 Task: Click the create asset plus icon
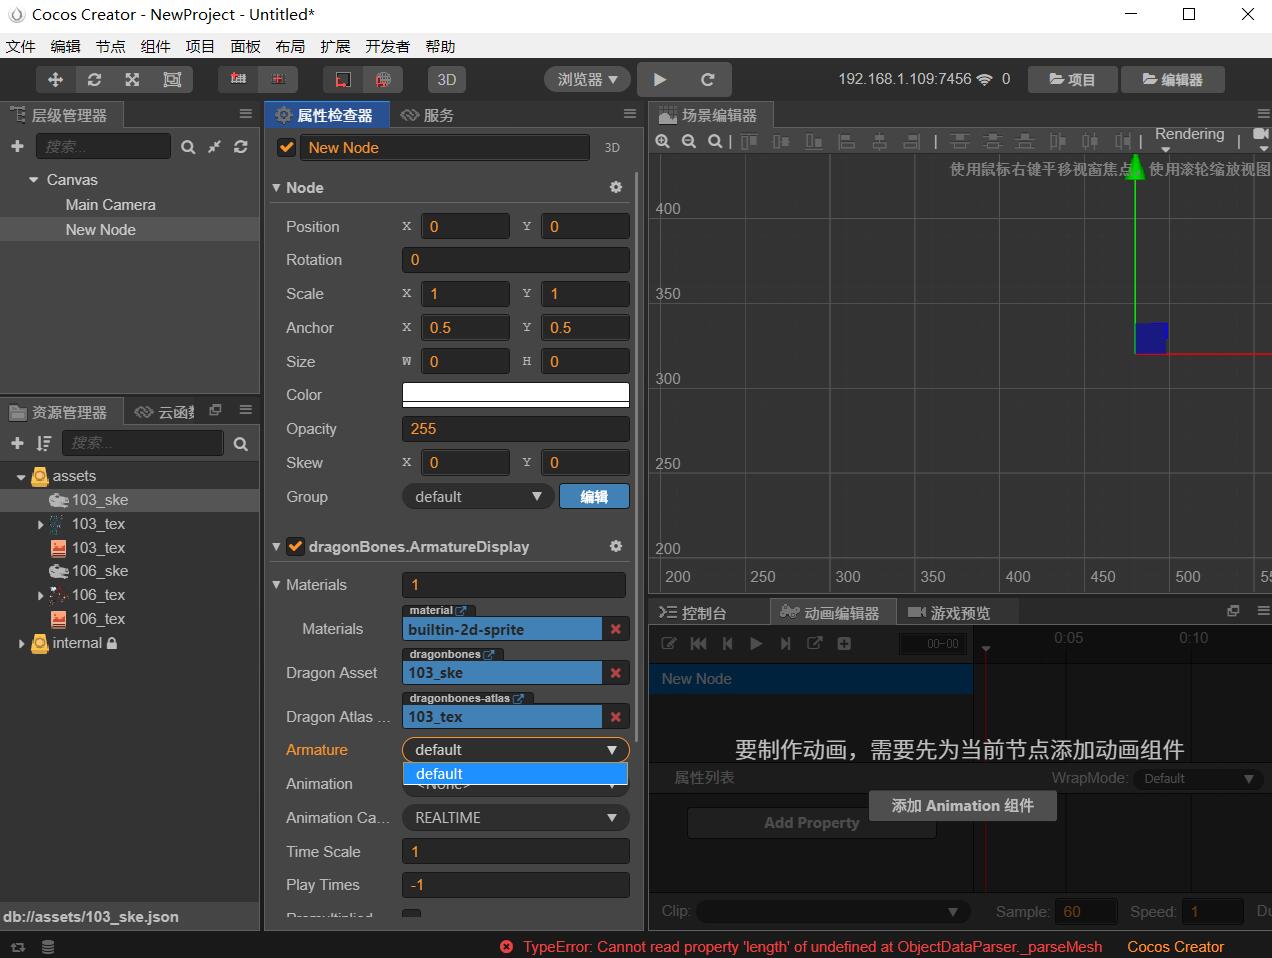[17, 443]
